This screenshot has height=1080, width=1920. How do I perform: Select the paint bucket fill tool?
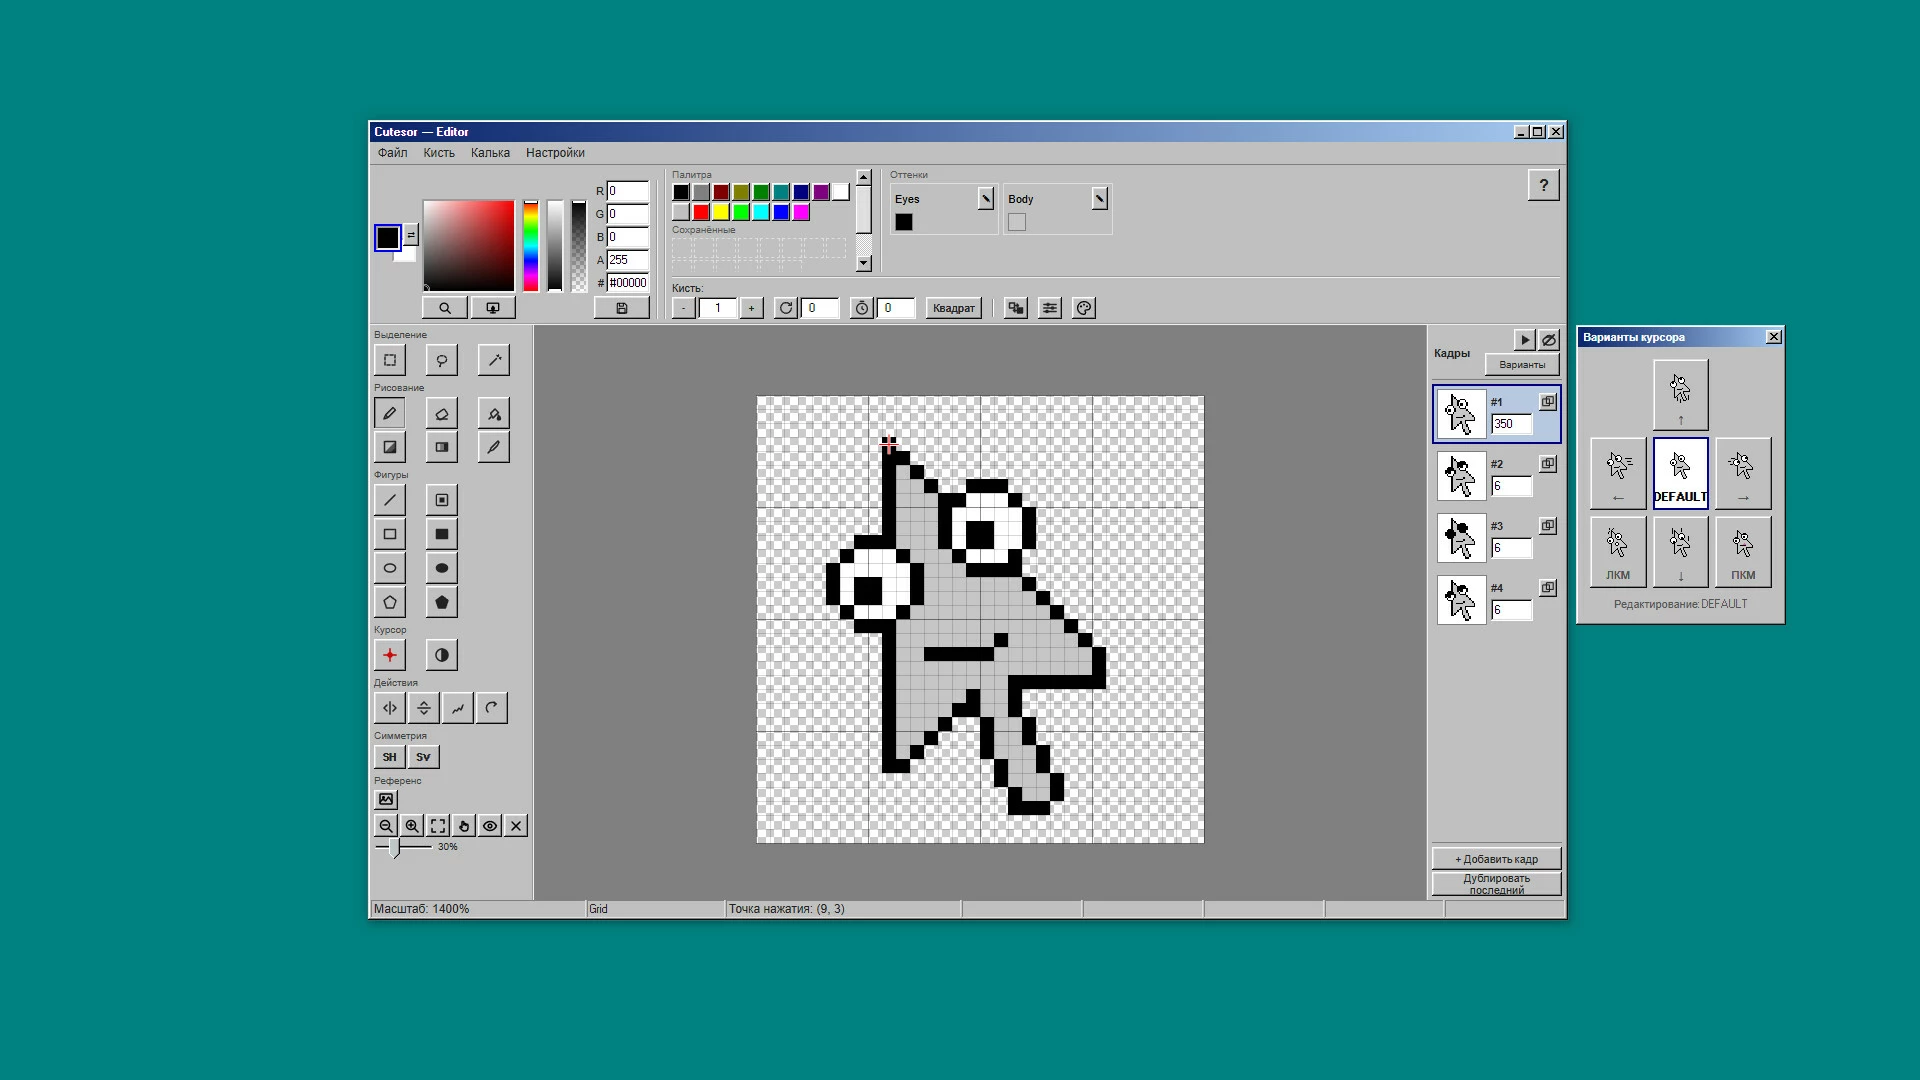[x=494, y=414]
